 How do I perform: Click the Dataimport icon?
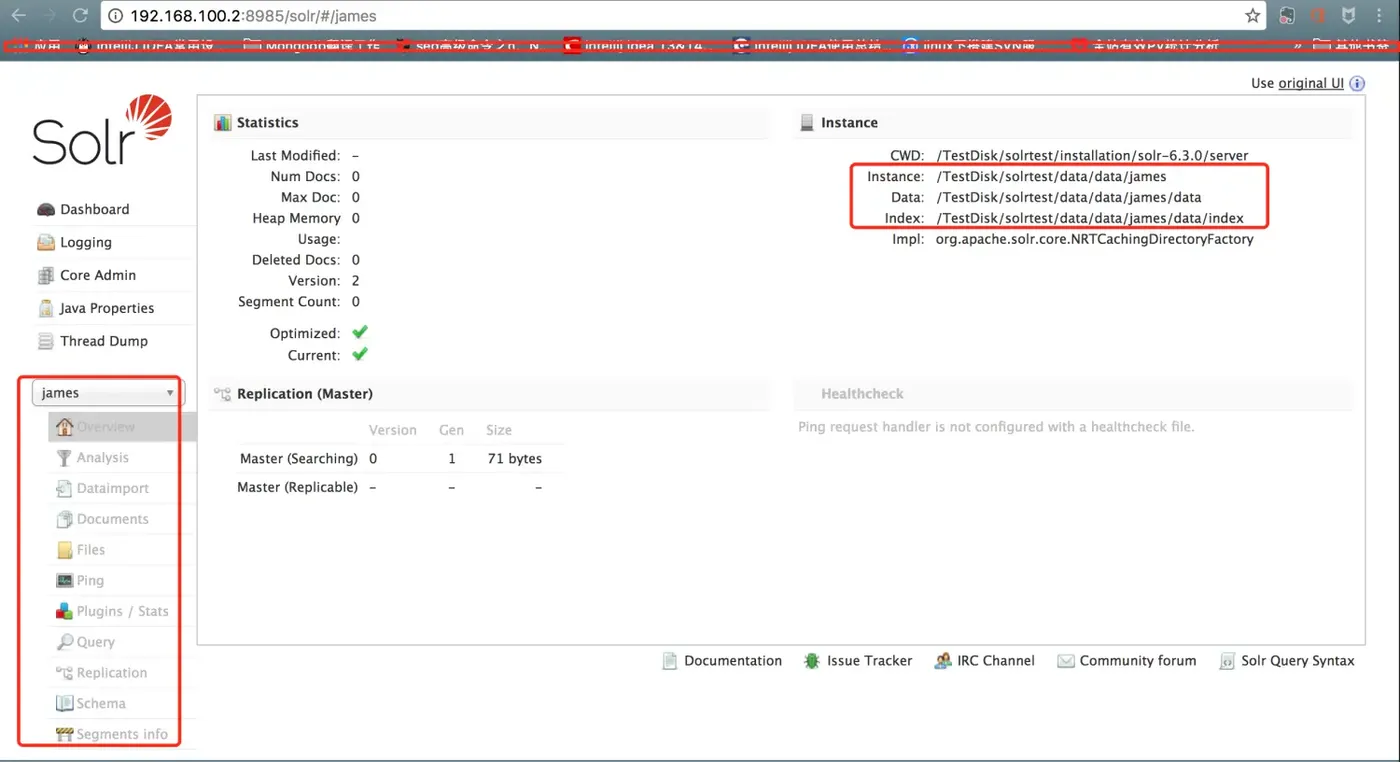pyautogui.click(x=64, y=489)
